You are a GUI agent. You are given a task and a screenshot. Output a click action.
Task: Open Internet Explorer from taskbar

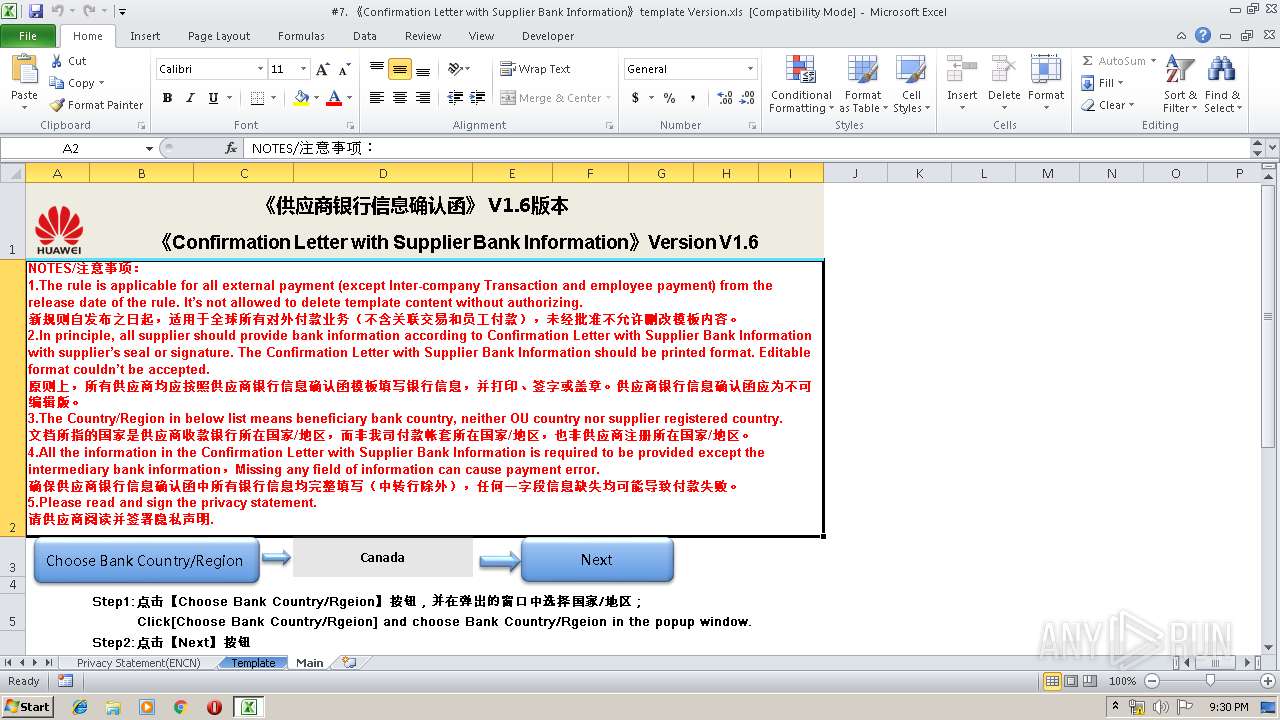(x=80, y=707)
